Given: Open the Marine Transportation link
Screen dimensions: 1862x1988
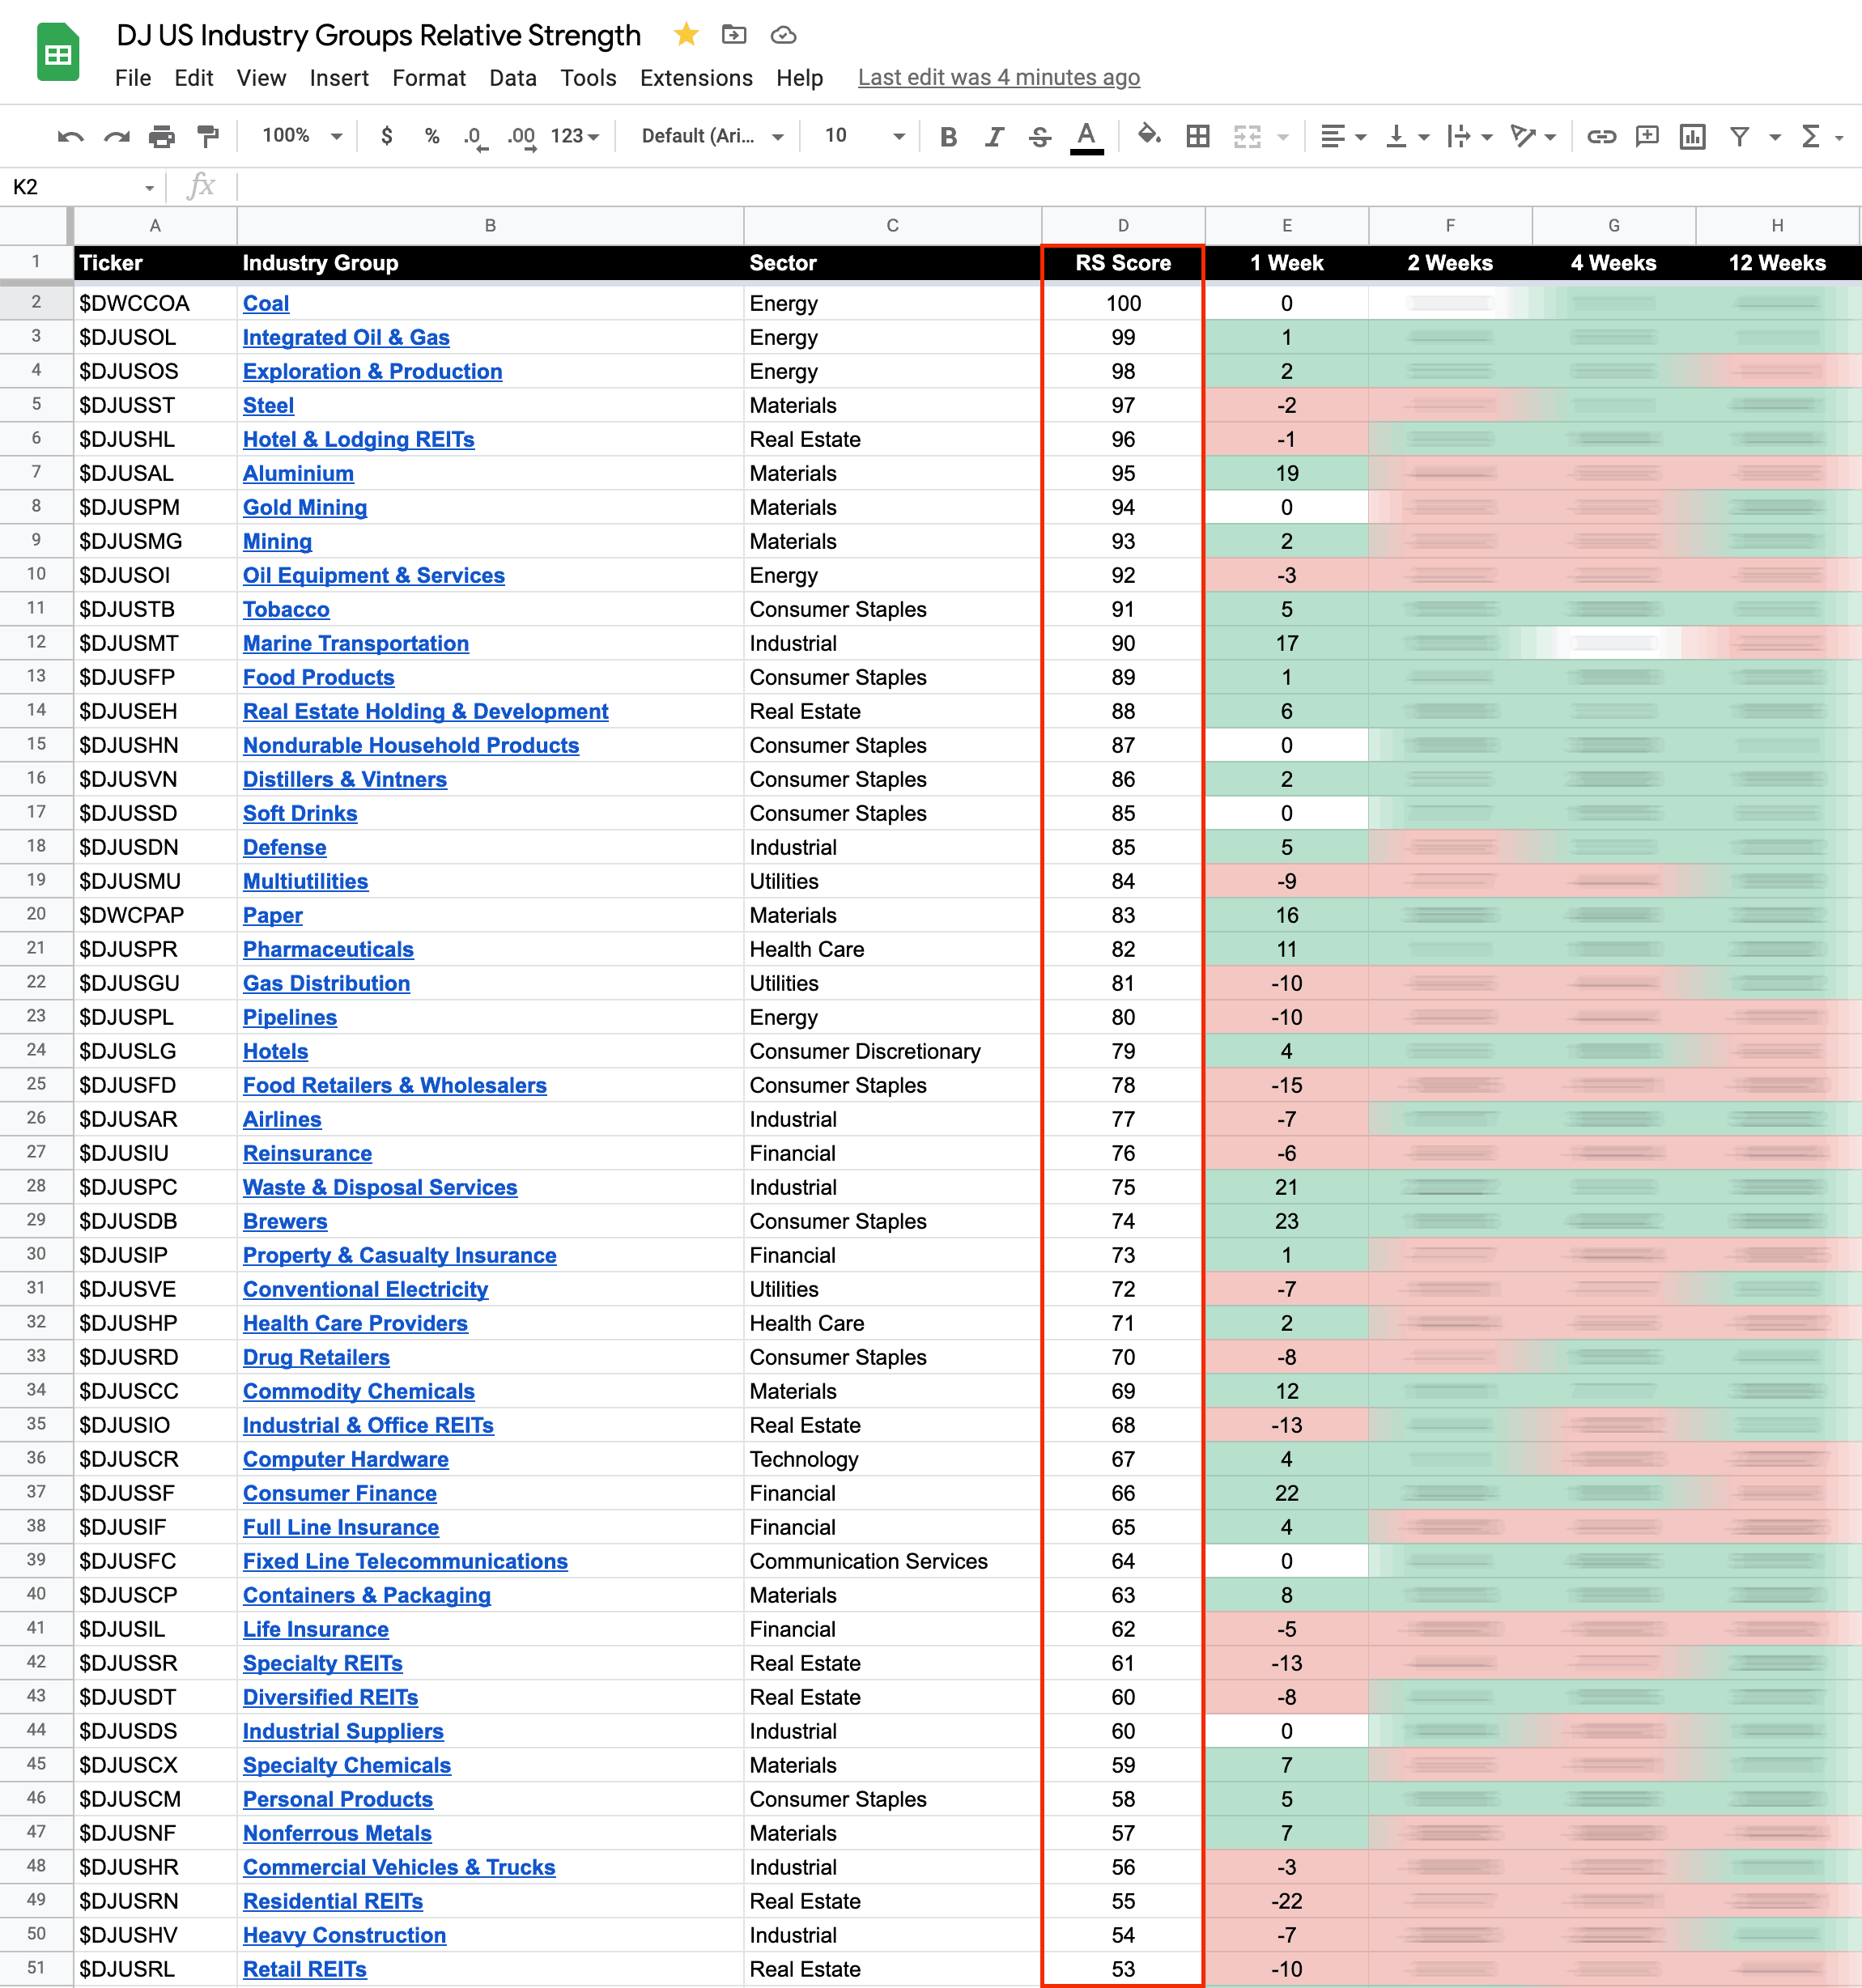Looking at the screenshot, I should click(356, 643).
